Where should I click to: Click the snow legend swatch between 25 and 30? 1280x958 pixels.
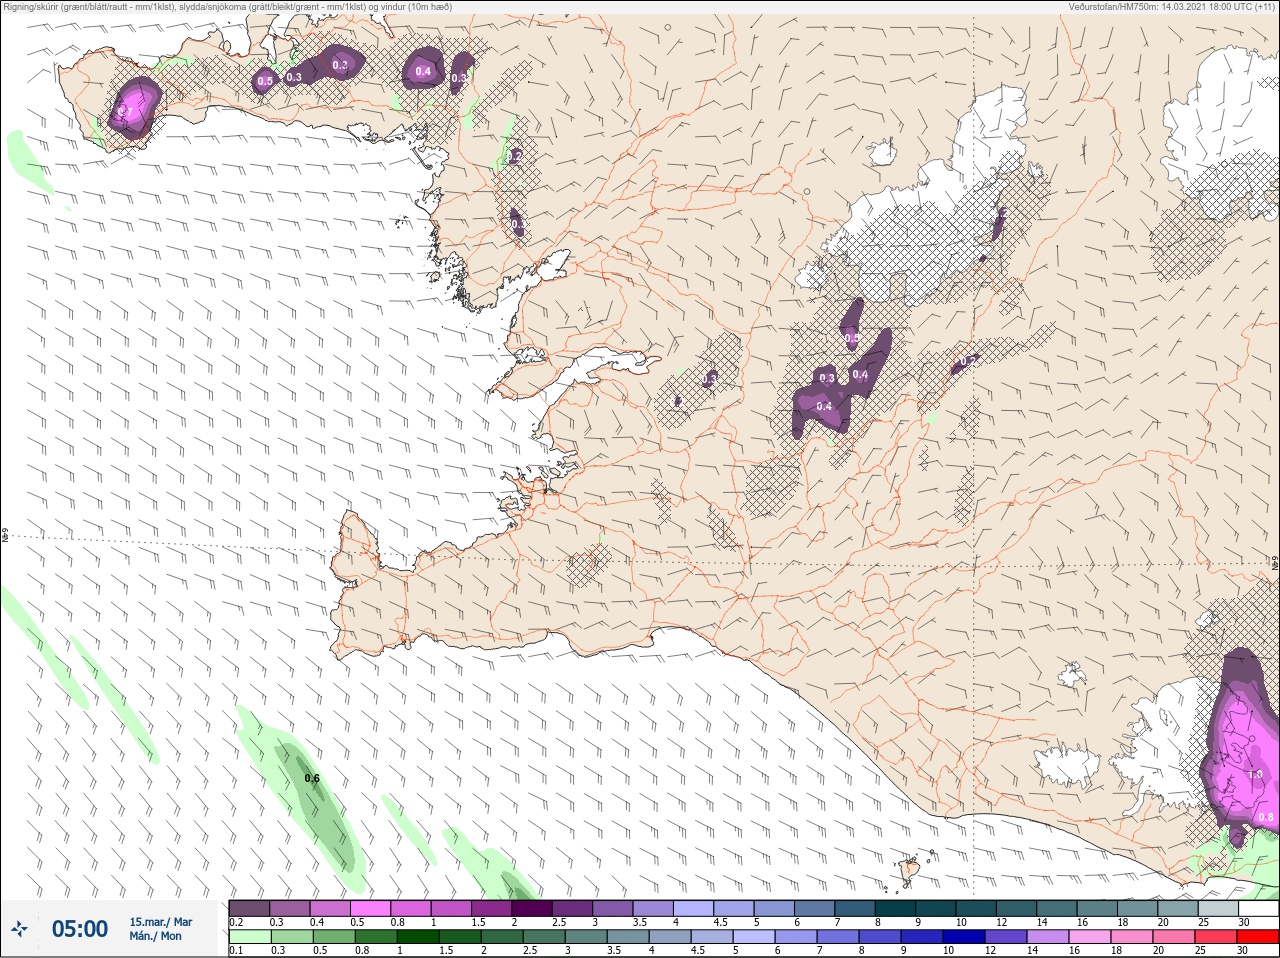1219,908
